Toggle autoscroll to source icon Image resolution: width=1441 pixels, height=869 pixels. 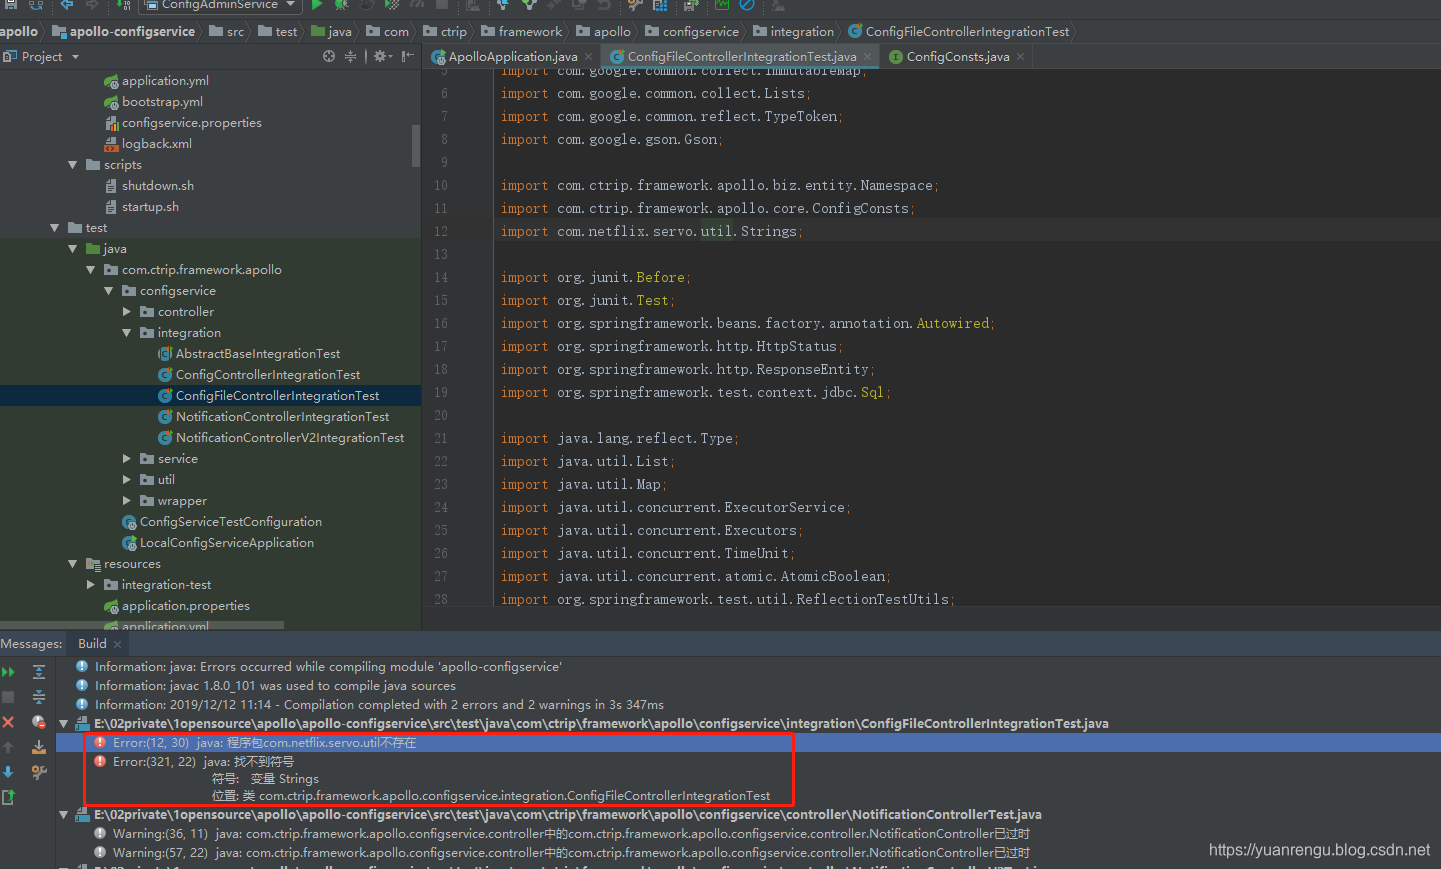click(x=39, y=747)
